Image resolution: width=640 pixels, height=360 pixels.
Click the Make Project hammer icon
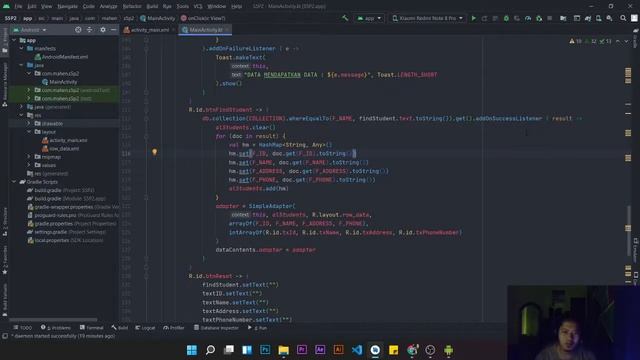point(345,18)
